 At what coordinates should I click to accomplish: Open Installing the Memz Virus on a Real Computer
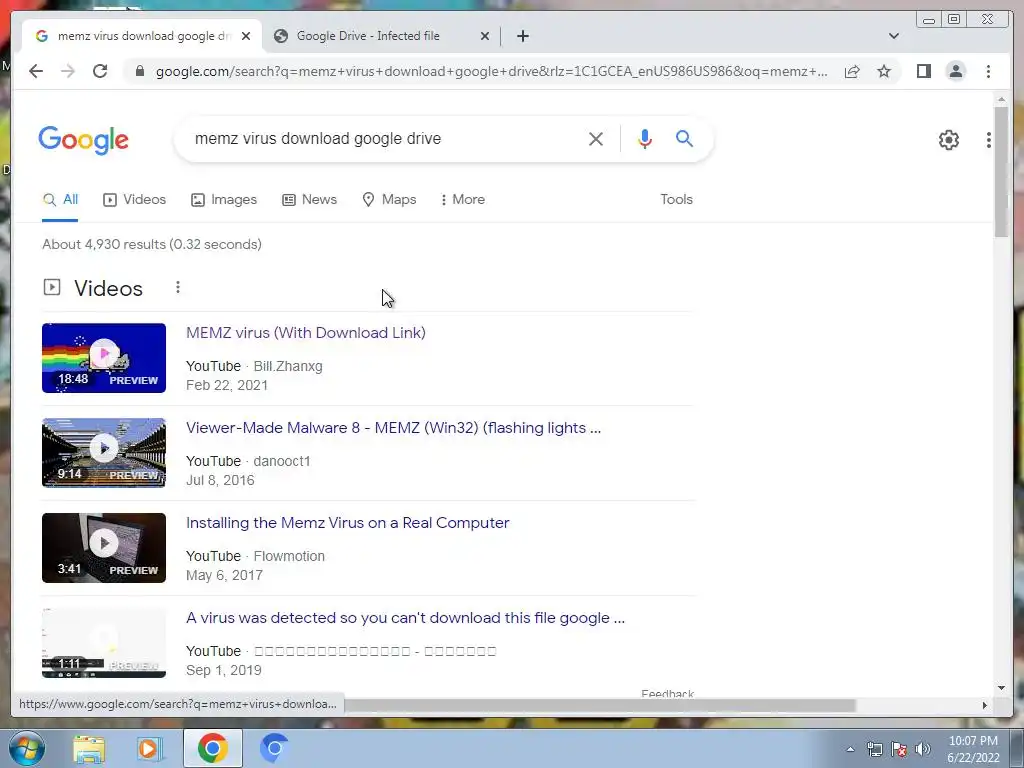[347, 522]
